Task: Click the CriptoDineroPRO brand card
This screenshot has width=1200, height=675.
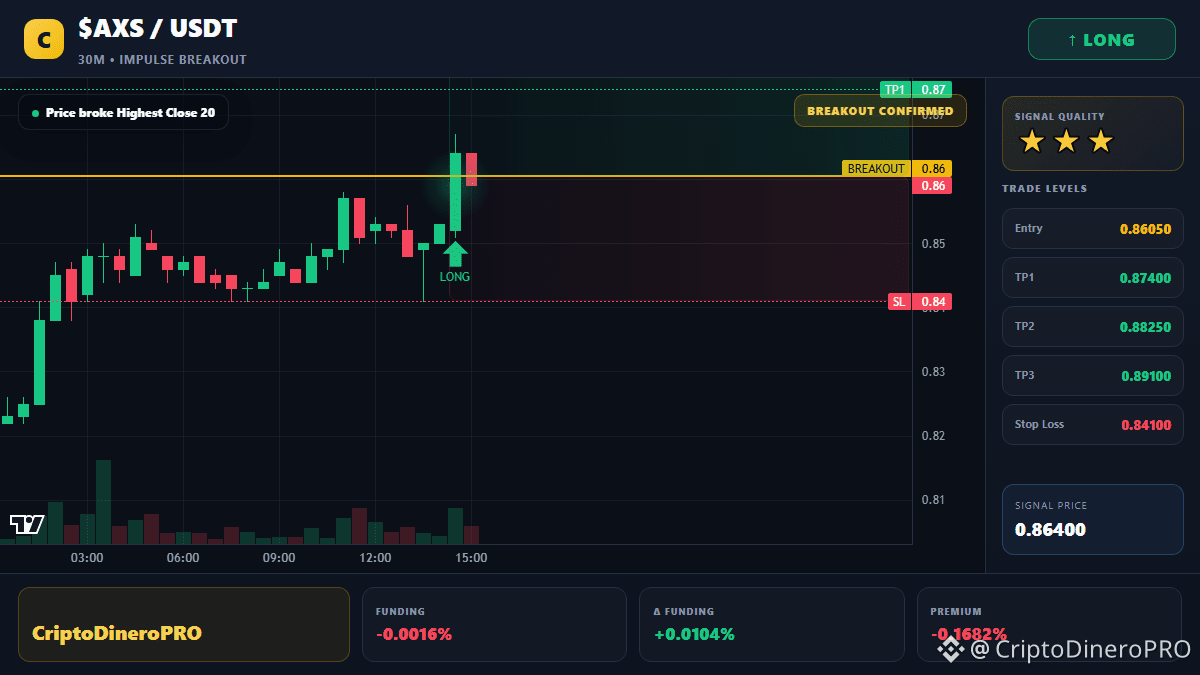Action: 184,624
